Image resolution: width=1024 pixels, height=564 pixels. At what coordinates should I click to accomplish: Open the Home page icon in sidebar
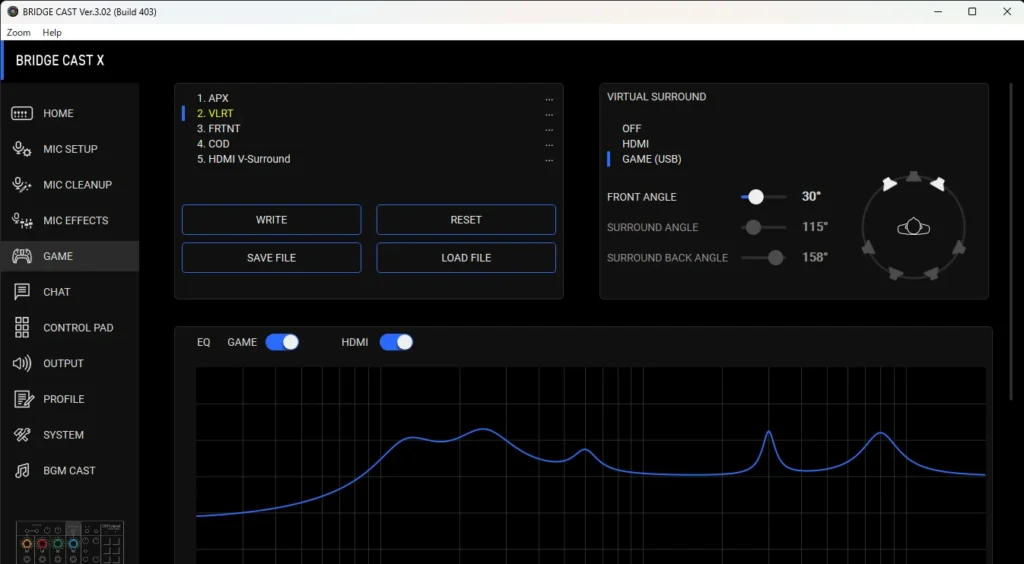click(x=22, y=114)
